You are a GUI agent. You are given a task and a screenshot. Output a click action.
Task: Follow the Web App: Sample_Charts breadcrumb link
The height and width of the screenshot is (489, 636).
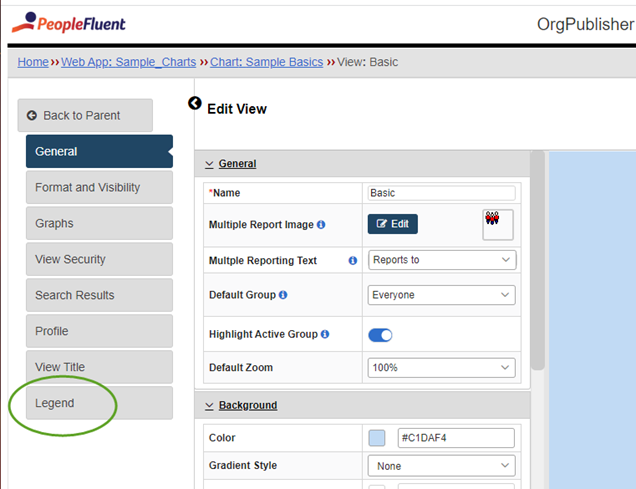tap(129, 62)
